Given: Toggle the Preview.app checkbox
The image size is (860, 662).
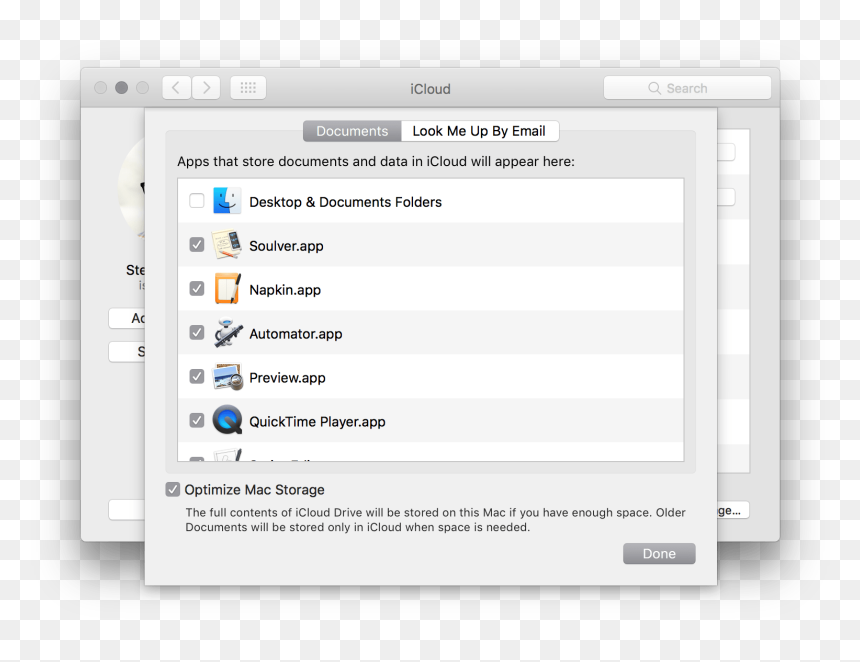Looking at the screenshot, I should click(196, 376).
